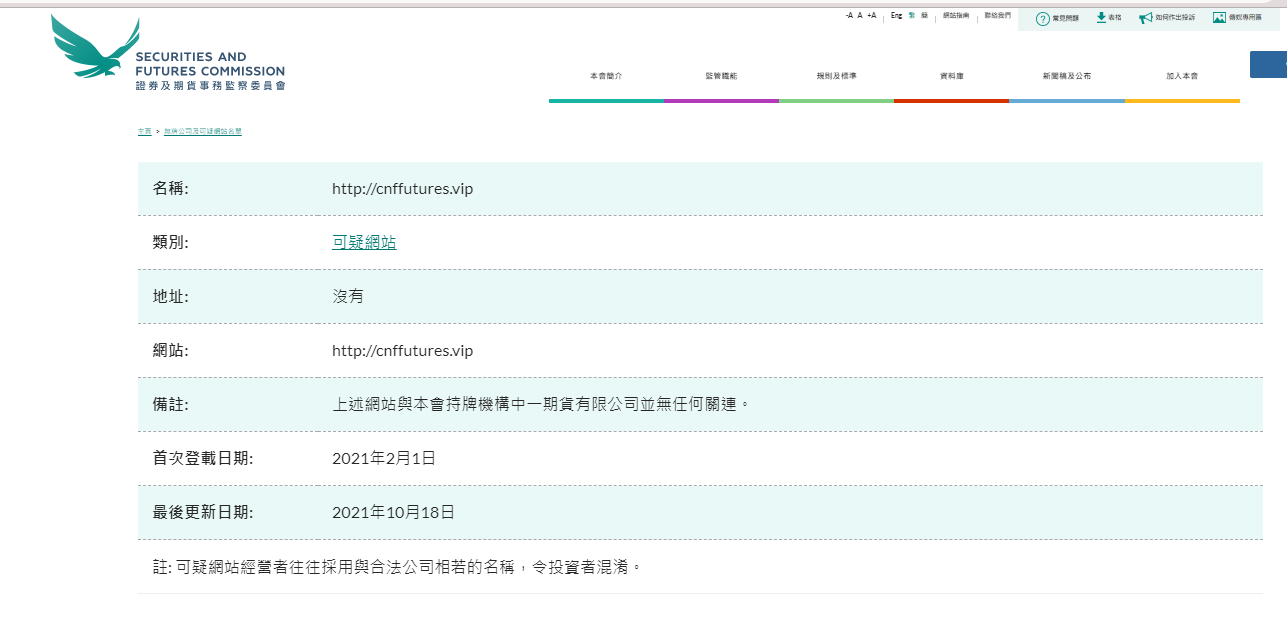
Task: Switch to Simplified Chinese 簡
Action: [924, 16]
